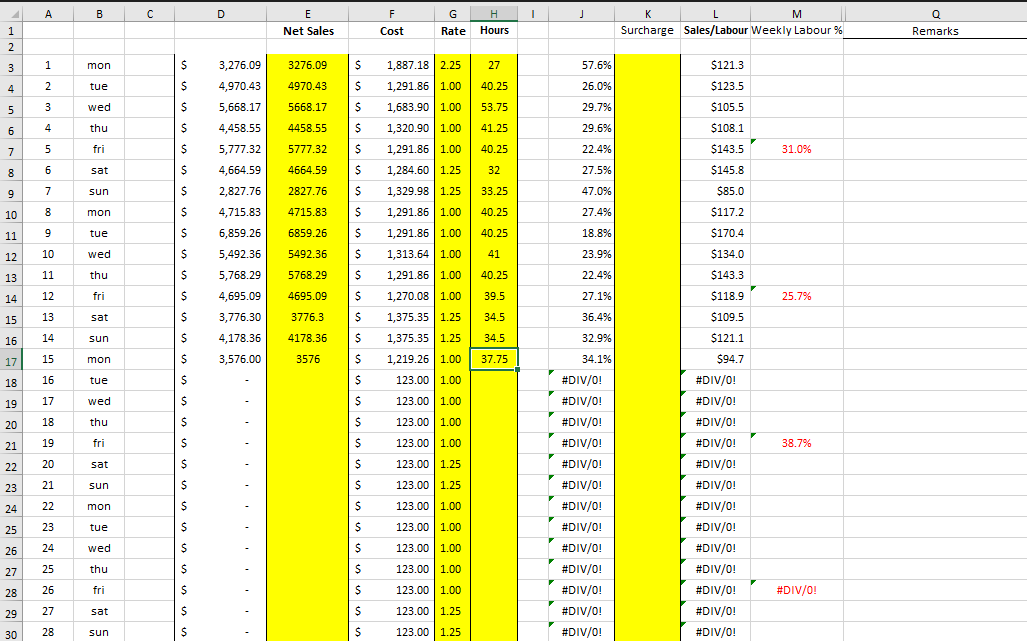Select the percentage cell 36.4%
The height and width of the screenshot is (641, 1027).
tap(582, 317)
